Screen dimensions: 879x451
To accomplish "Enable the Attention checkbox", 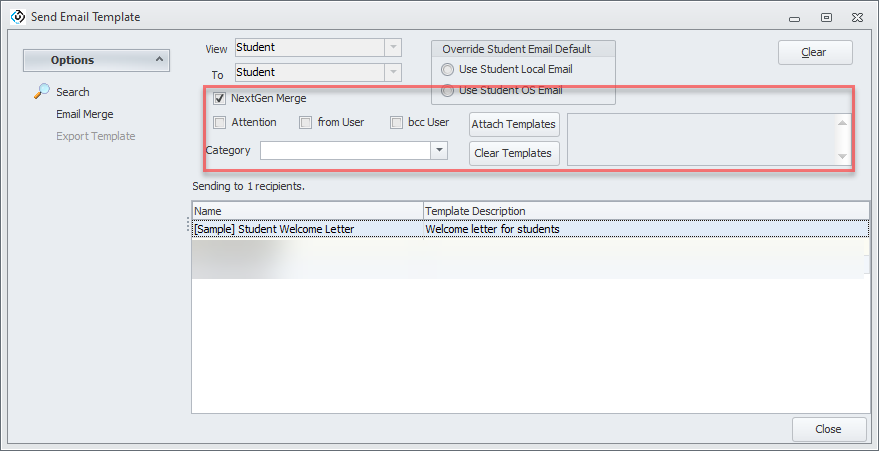I will [219, 123].
